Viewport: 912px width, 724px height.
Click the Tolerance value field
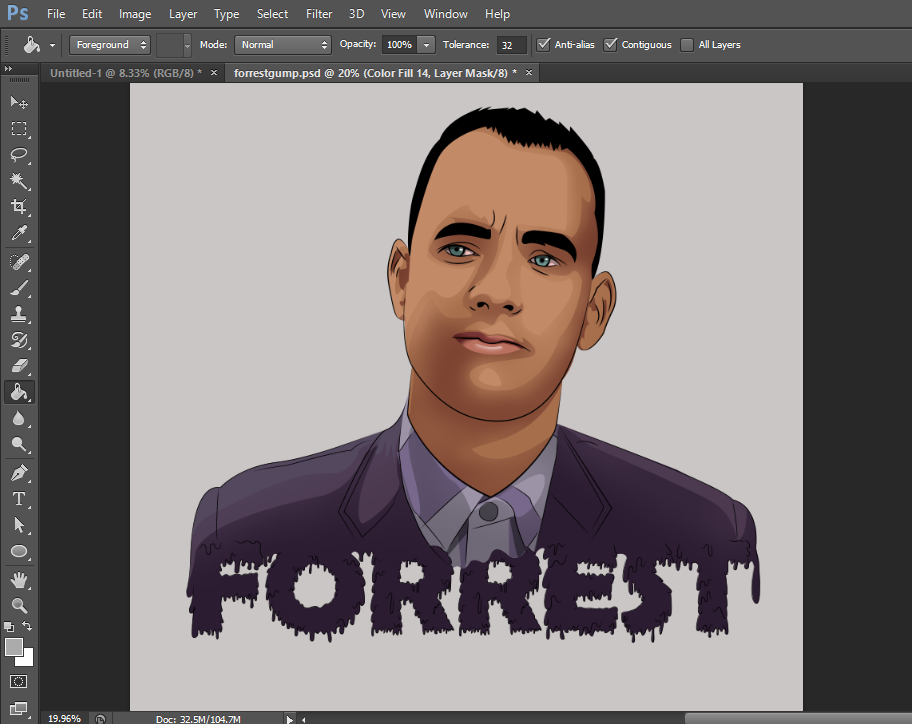point(511,45)
